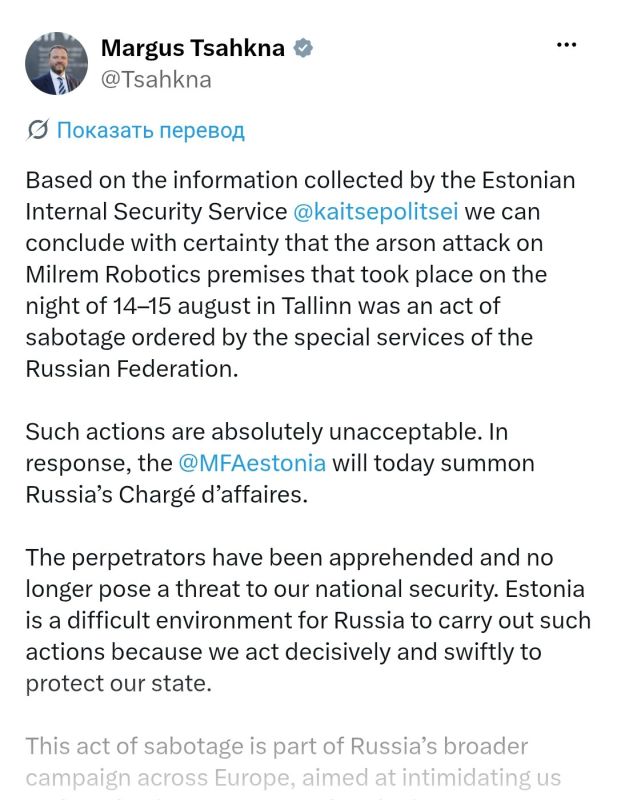Click the paragraph beginning "The perpetrators have been"
Image resolution: width=617 pixels, height=800 pixels.
[x=308, y=620]
